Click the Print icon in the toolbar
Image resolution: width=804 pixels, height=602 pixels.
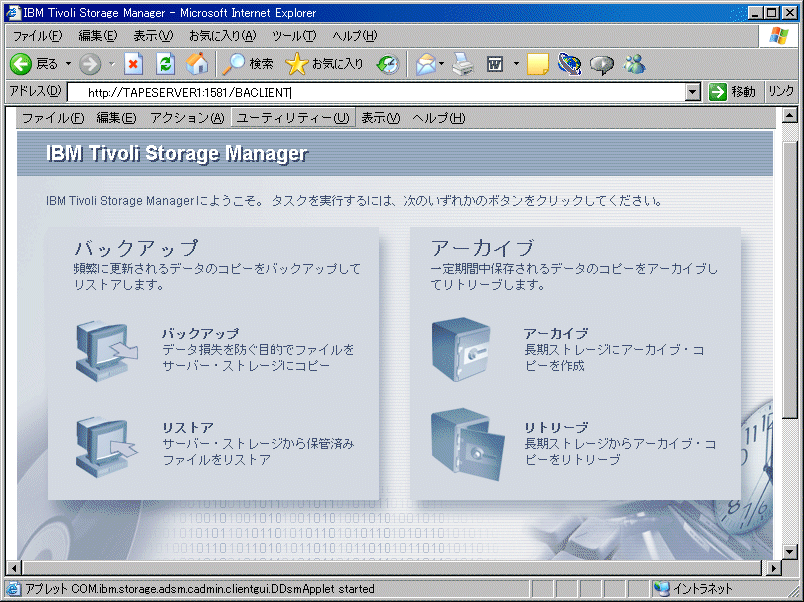click(x=462, y=64)
